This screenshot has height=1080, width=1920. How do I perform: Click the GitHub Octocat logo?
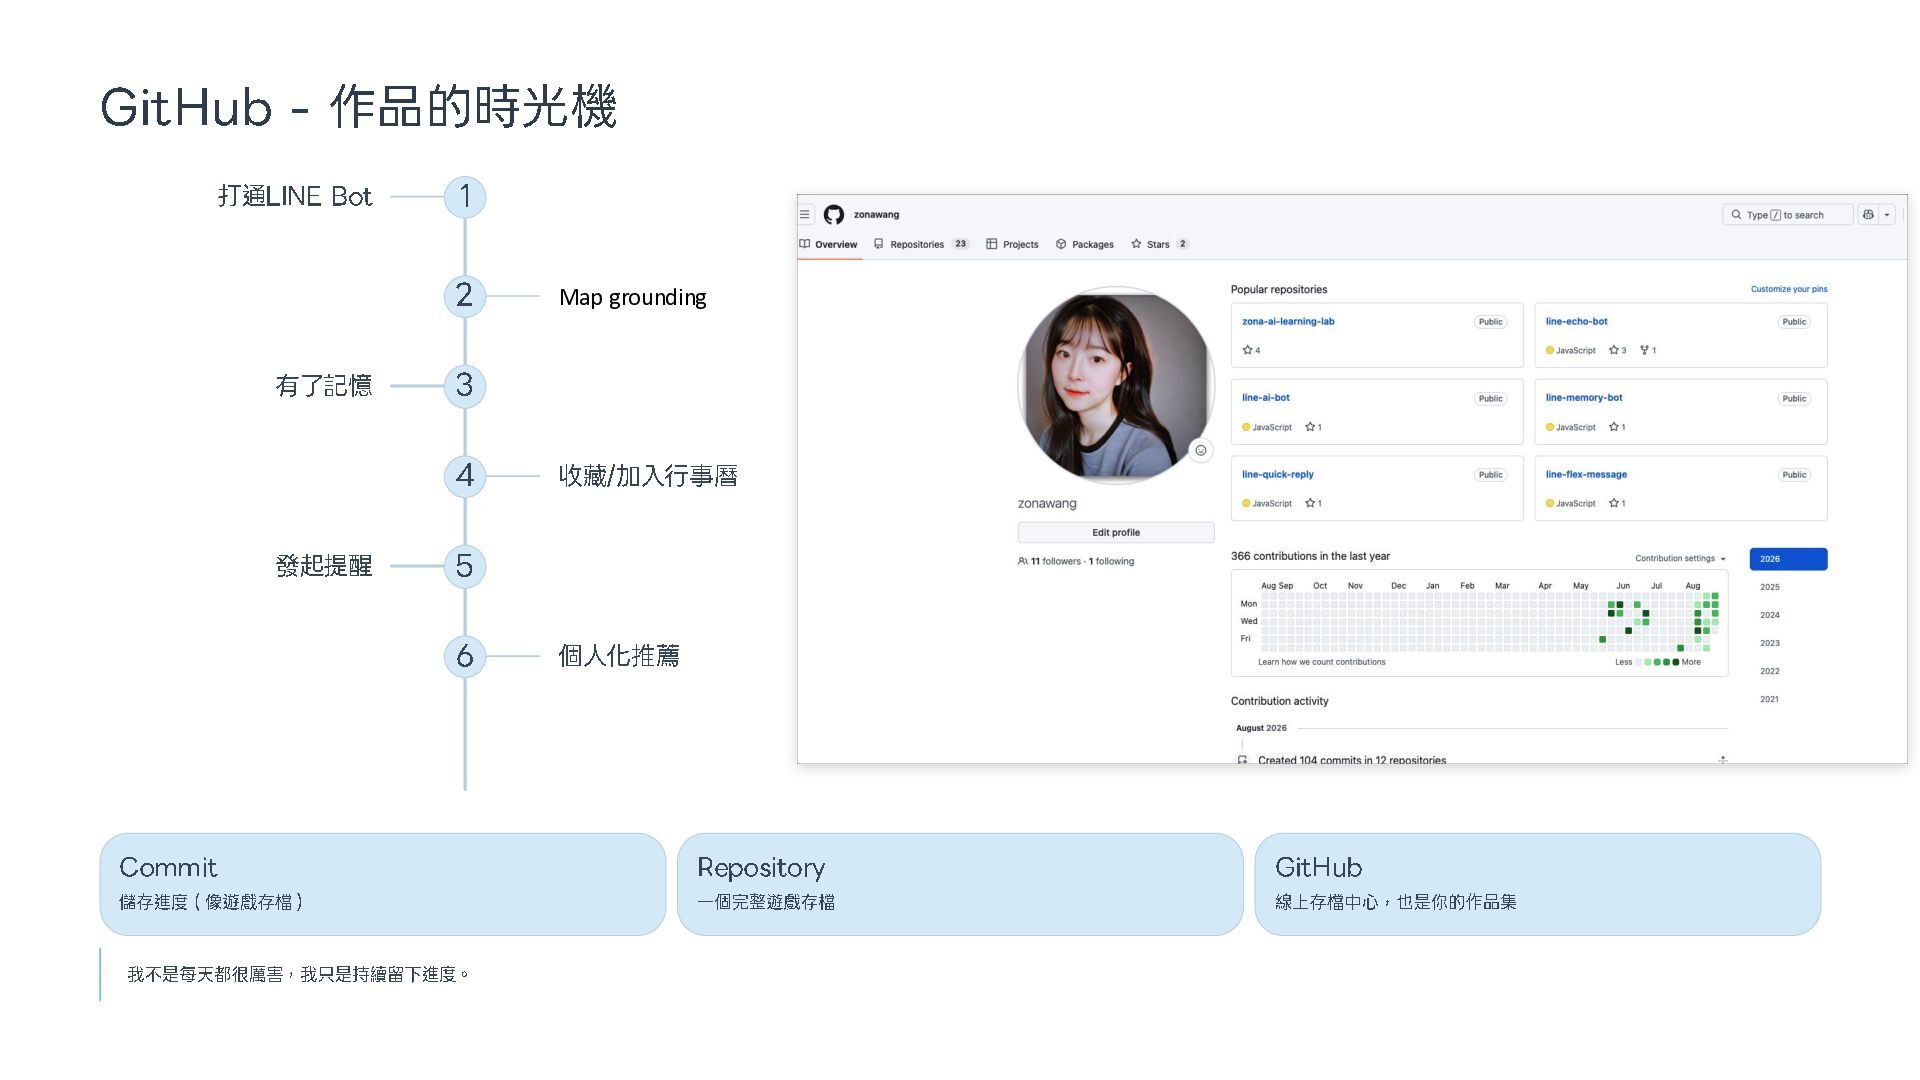click(834, 215)
